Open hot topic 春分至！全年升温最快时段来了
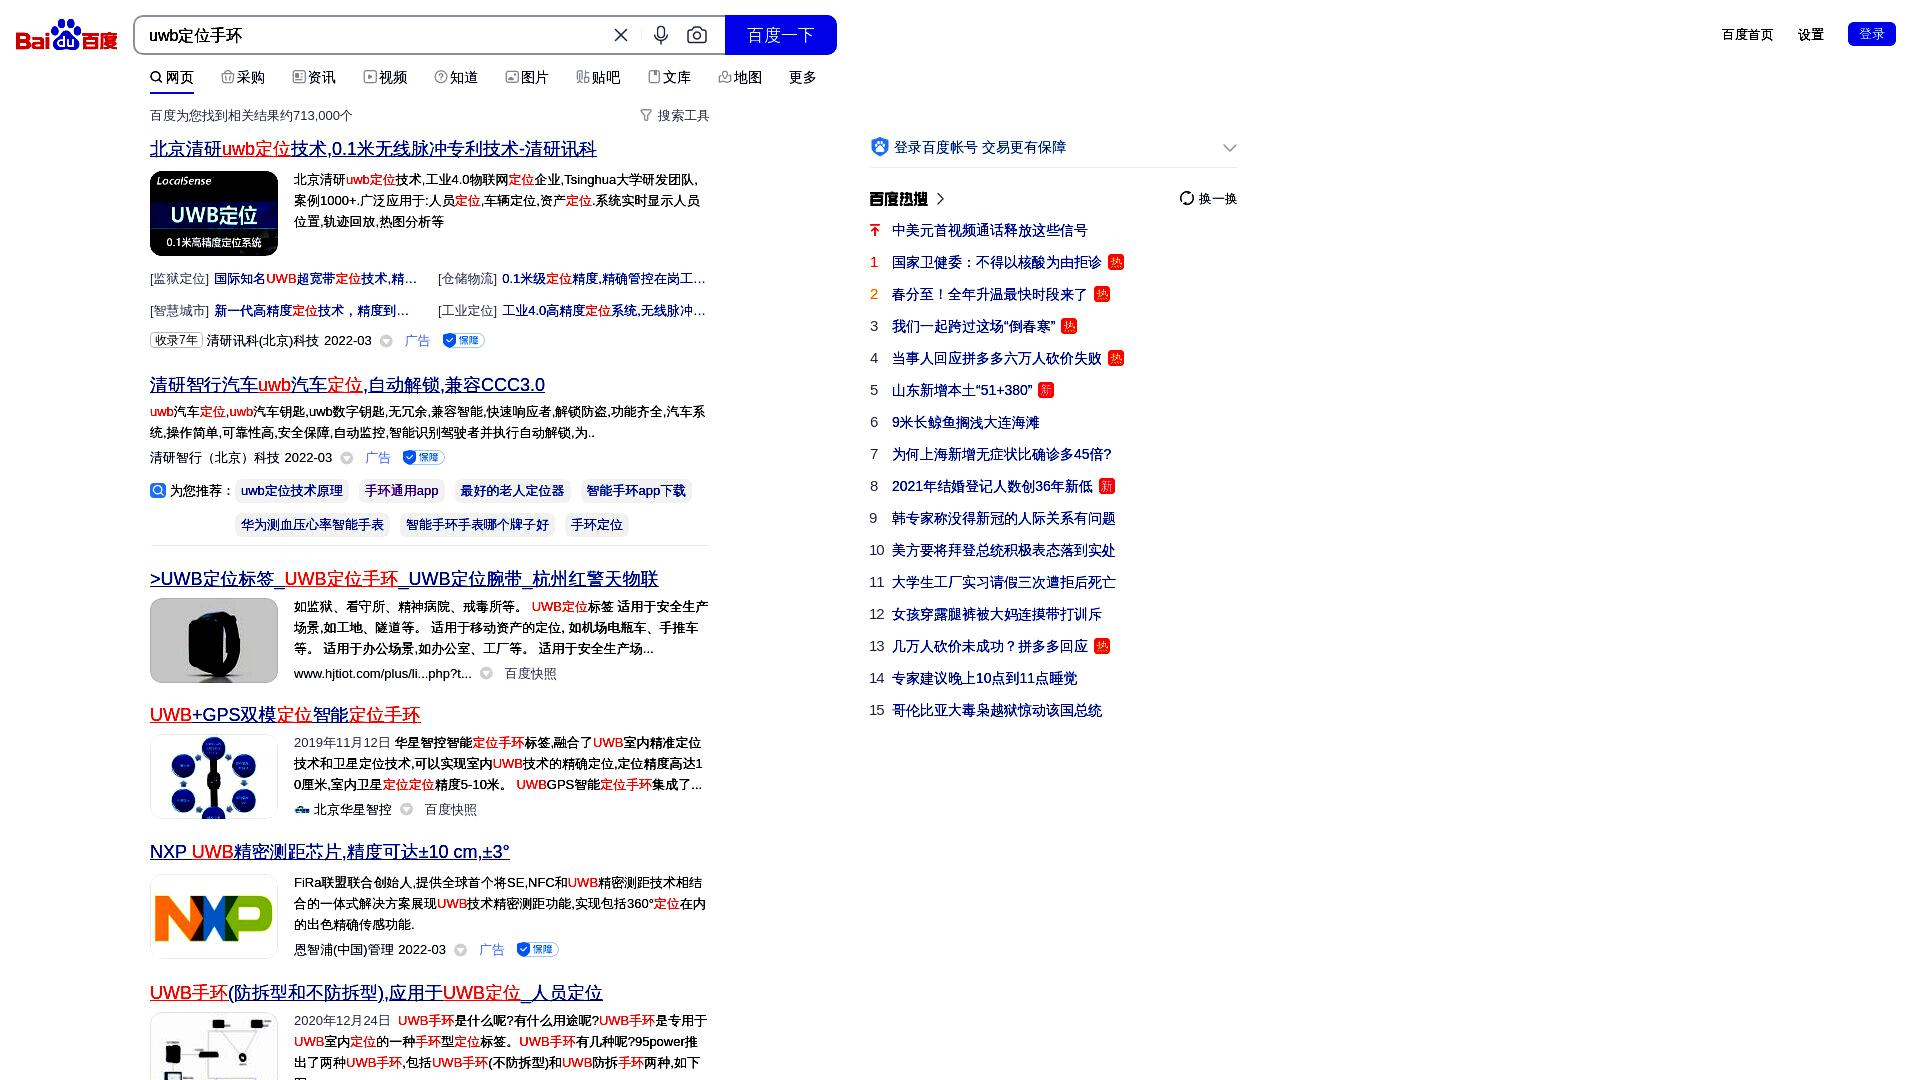This screenshot has width=1920, height=1080. pos(989,295)
